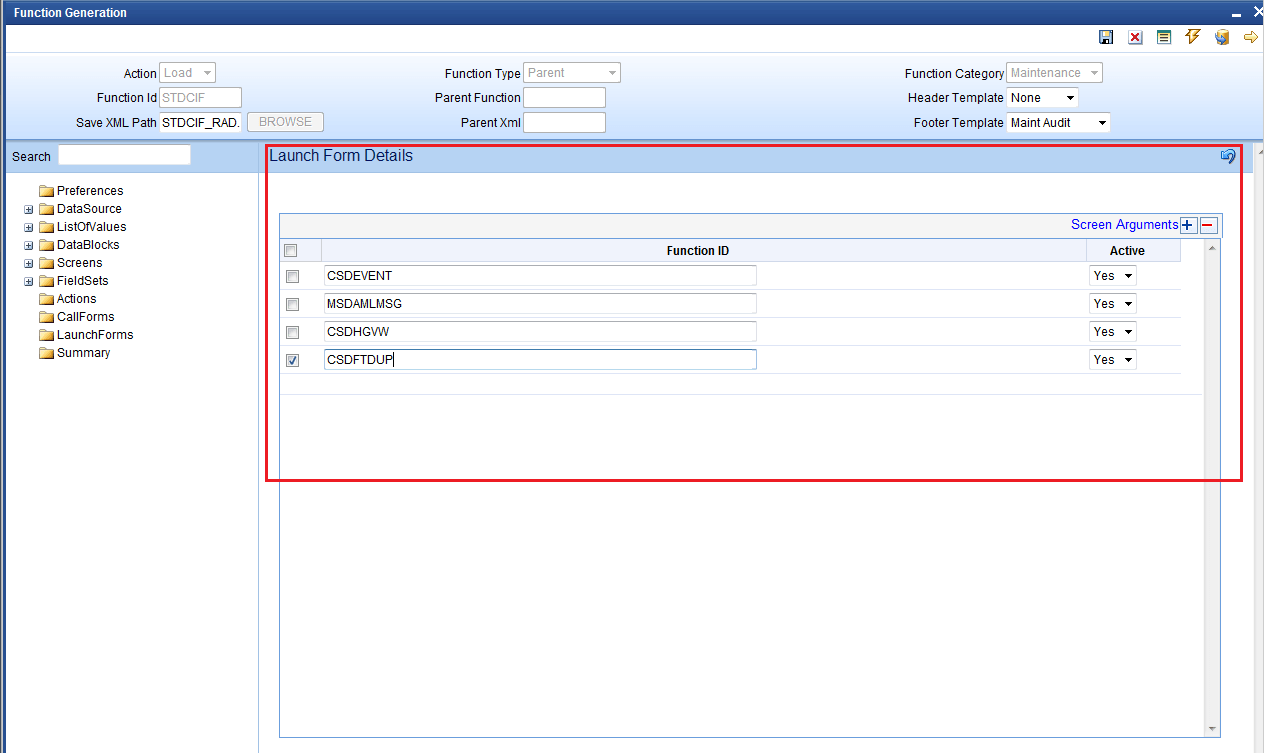This screenshot has width=1264, height=753.
Task: Click the BROWSE button
Action: coord(285,122)
